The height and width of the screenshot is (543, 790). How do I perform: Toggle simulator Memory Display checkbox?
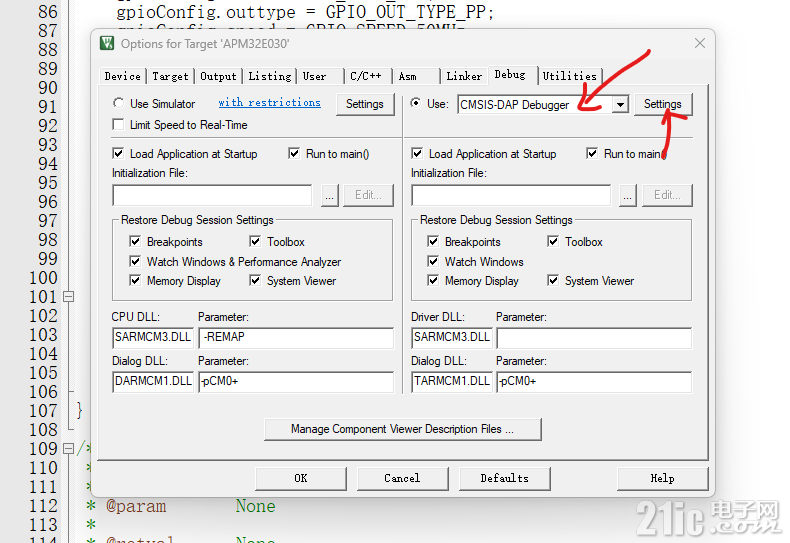point(135,281)
